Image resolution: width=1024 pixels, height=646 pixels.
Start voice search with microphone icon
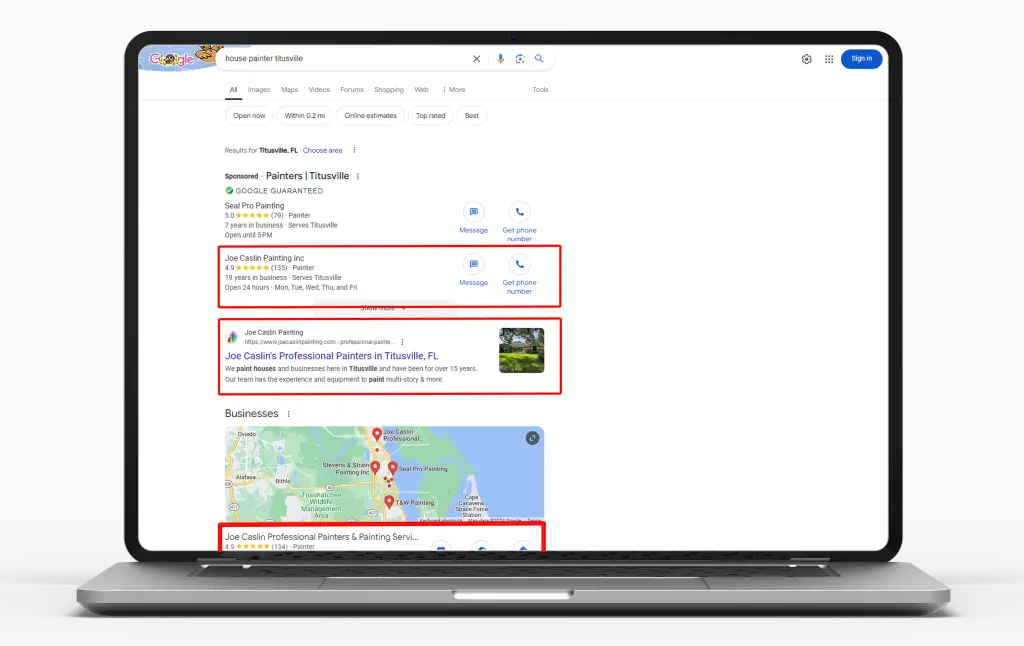[500, 59]
